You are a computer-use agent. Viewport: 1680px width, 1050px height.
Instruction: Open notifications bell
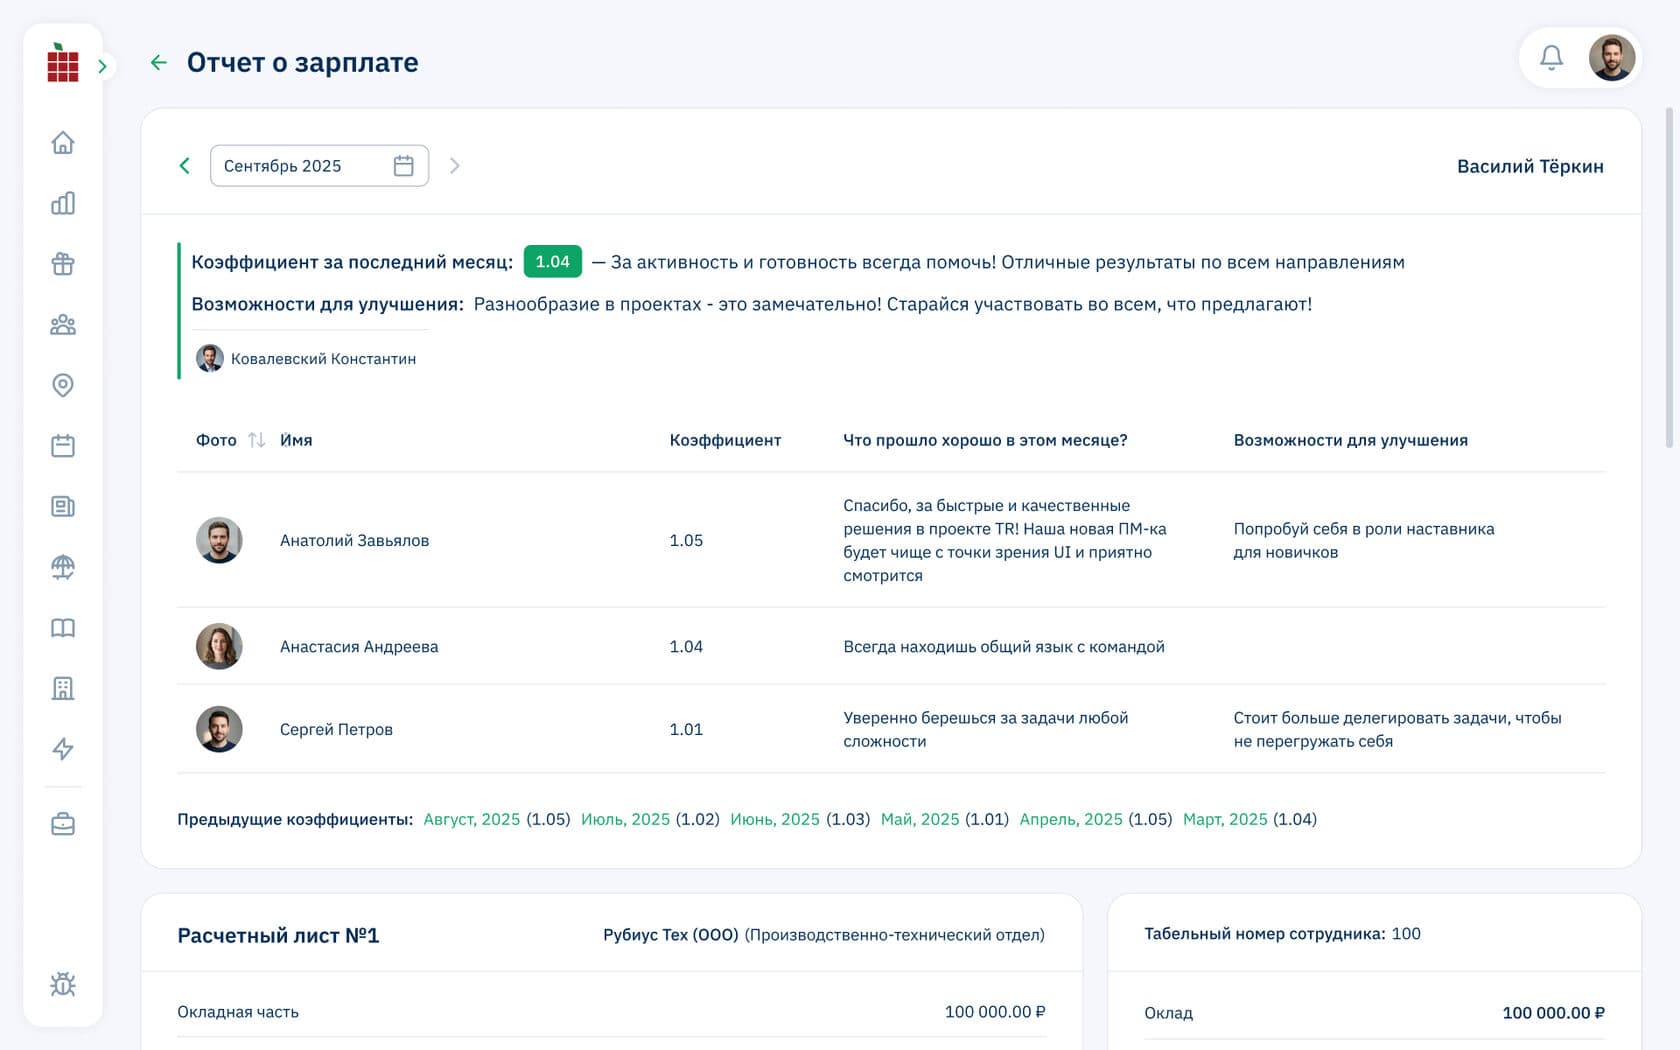[x=1551, y=58]
